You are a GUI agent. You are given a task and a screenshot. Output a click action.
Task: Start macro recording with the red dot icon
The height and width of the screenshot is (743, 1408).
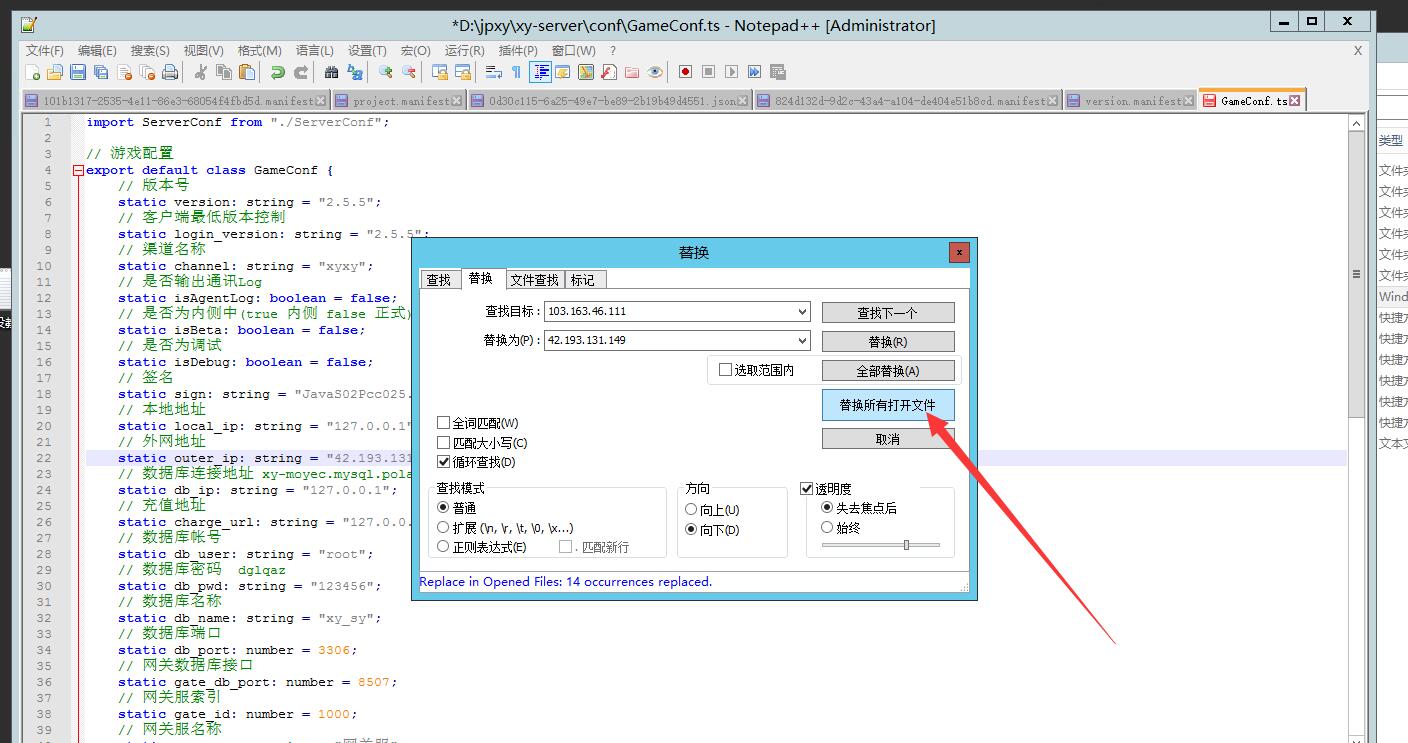685,72
